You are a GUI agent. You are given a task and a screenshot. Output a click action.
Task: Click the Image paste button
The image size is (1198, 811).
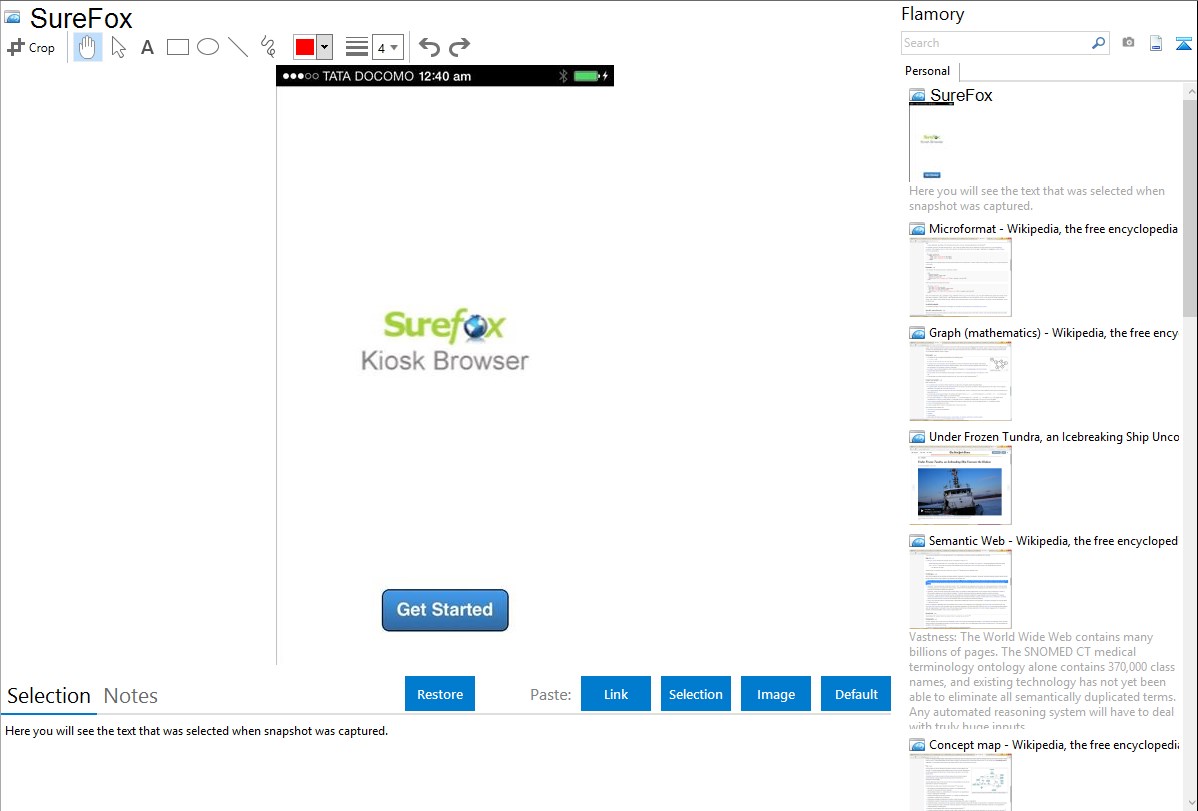coord(775,693)
